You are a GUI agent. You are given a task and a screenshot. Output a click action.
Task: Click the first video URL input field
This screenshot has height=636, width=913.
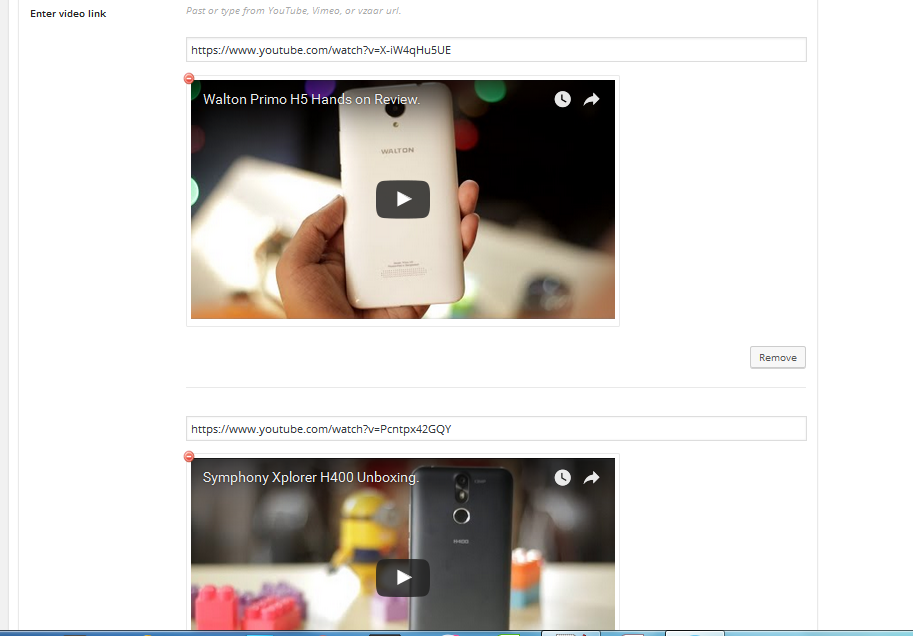(x=496, y=50)
